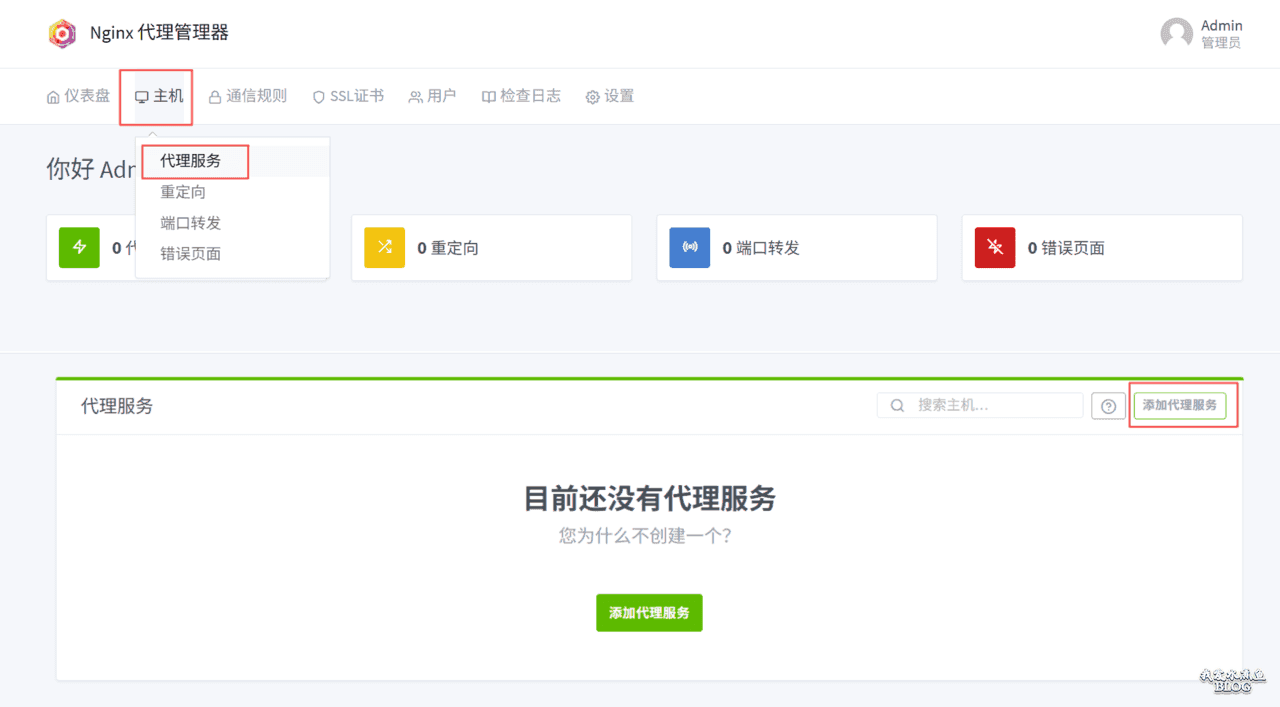The height and width of the screenshot is (707, 1280).
Task: Choose 重定向 in the hosts dropdown
Action: coord(183,192)
